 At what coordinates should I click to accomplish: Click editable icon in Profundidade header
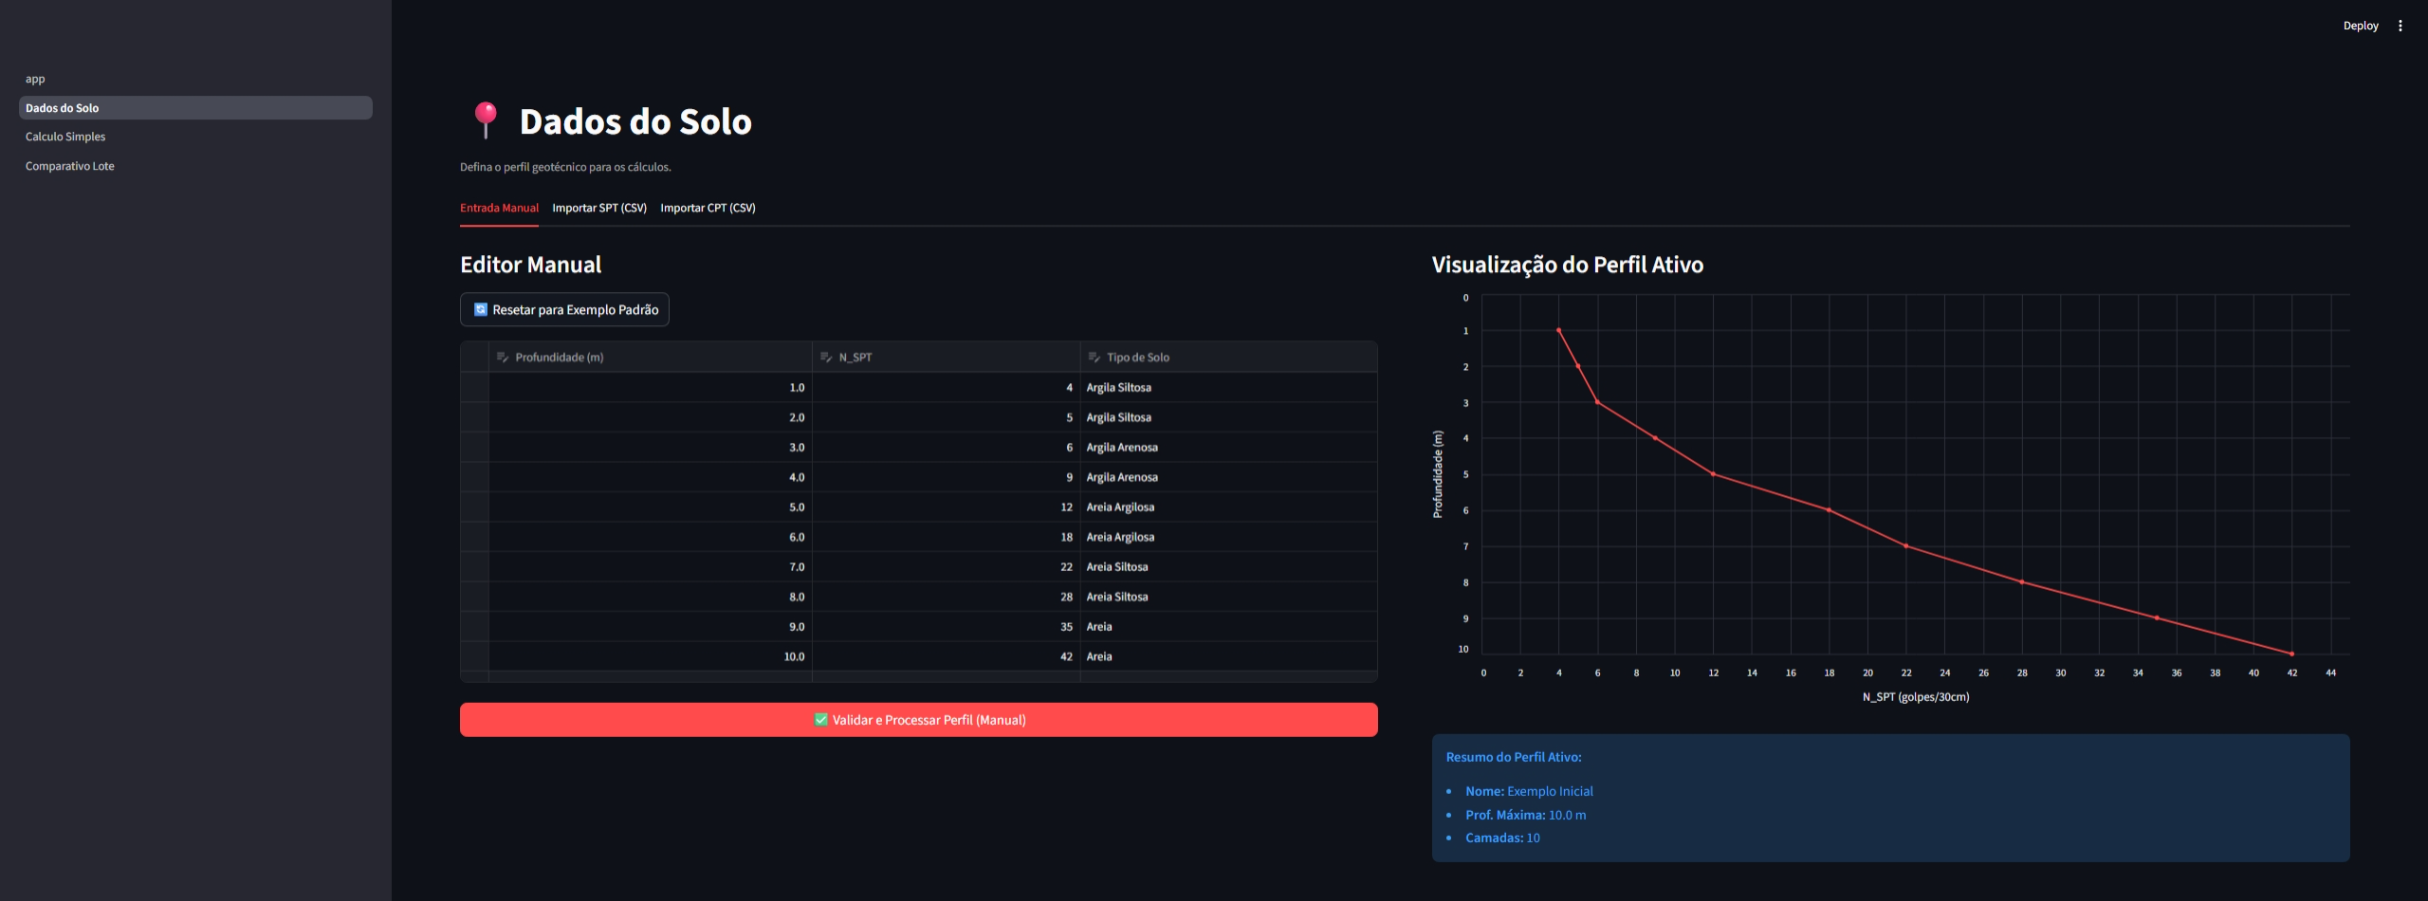click(x=503, y=357)
